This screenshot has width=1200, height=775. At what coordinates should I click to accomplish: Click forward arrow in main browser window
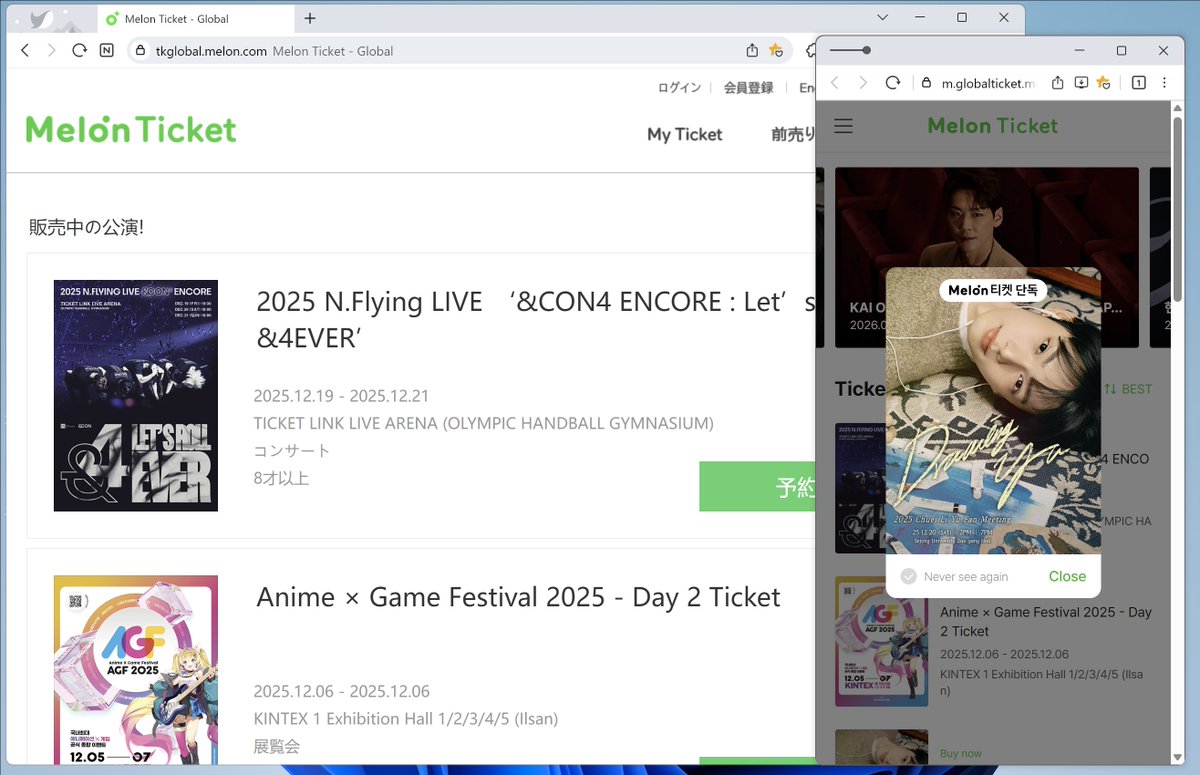[x=52, y=50]
